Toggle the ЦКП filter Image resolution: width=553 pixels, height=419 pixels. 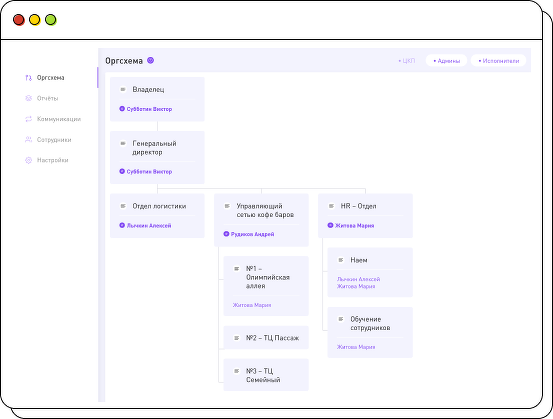407,61
